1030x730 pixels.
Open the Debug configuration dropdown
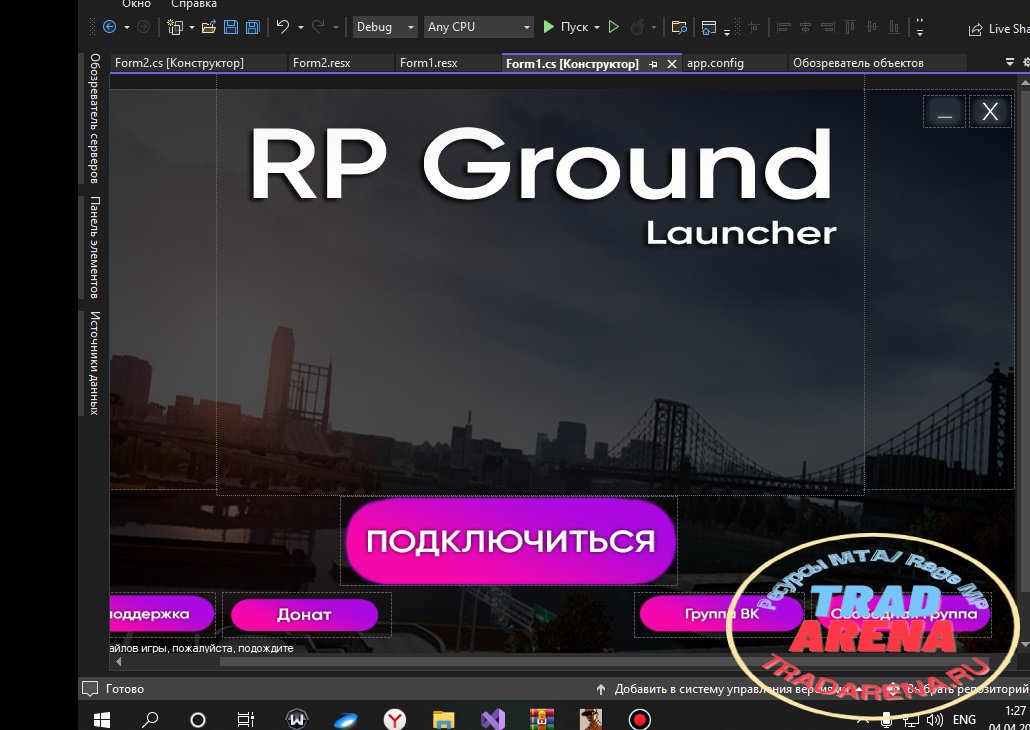(385, 27)
